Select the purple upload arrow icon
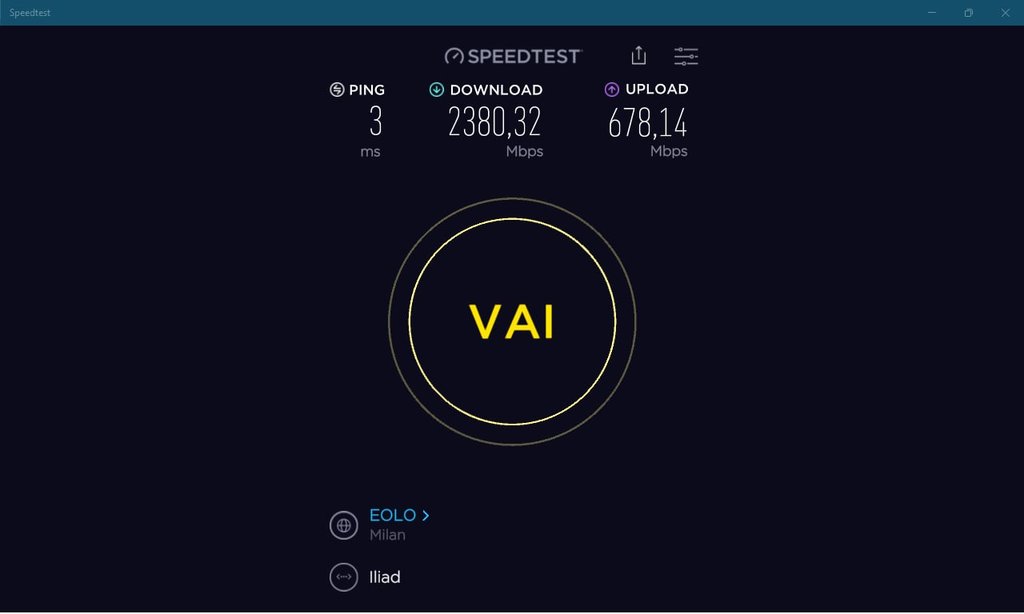Screen dimensions: 1024x614 point(611,89)
